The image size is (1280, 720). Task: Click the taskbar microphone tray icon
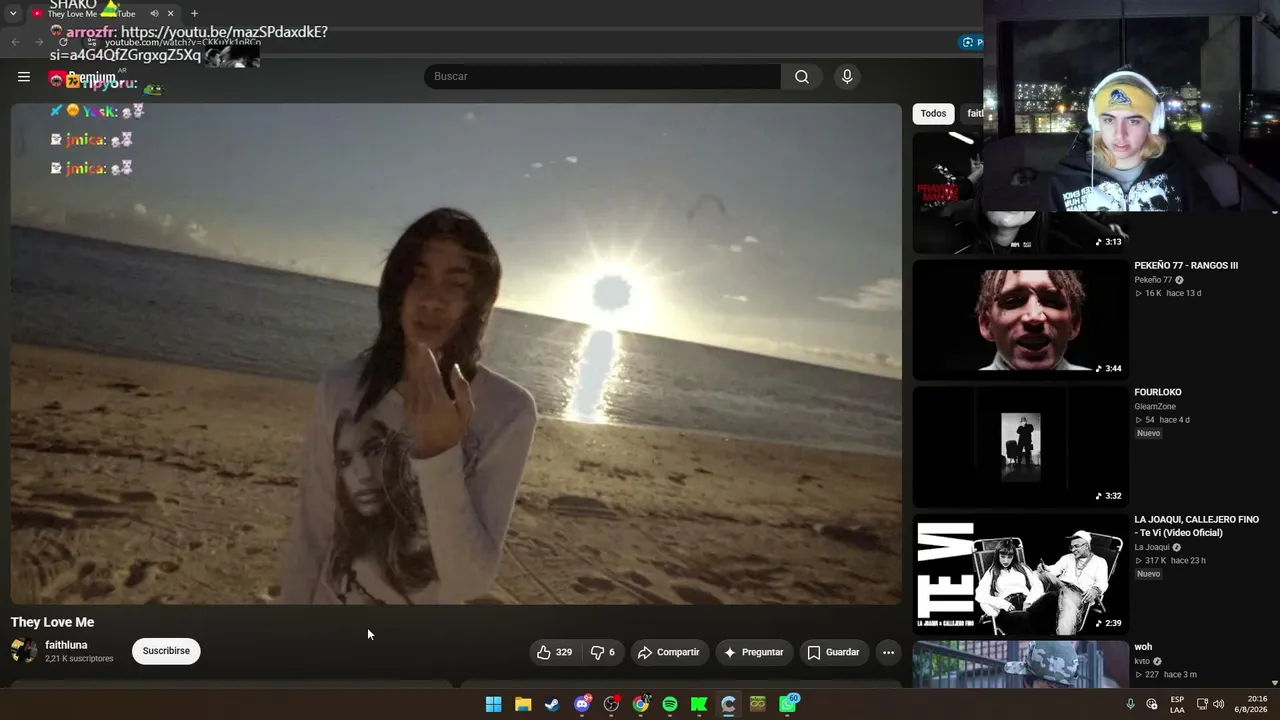tap(1130, 704)
